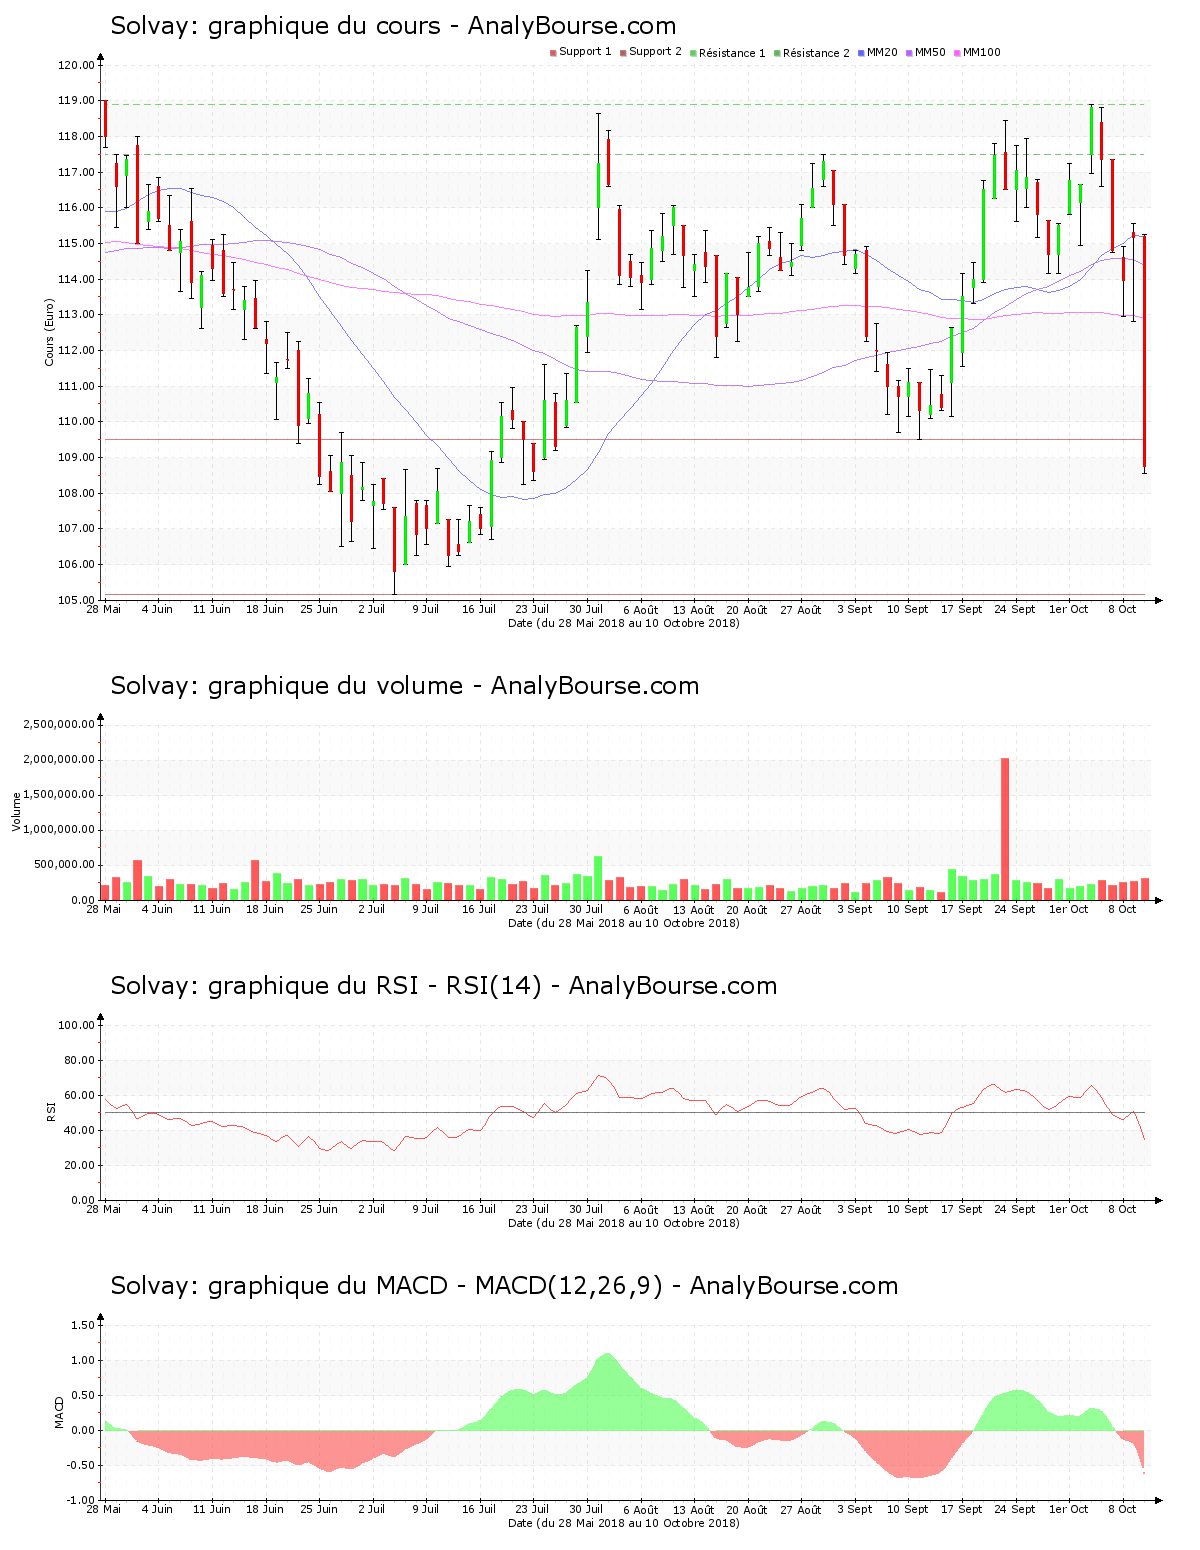Click the MM100 pink legend swatch

tap(957, 53)
